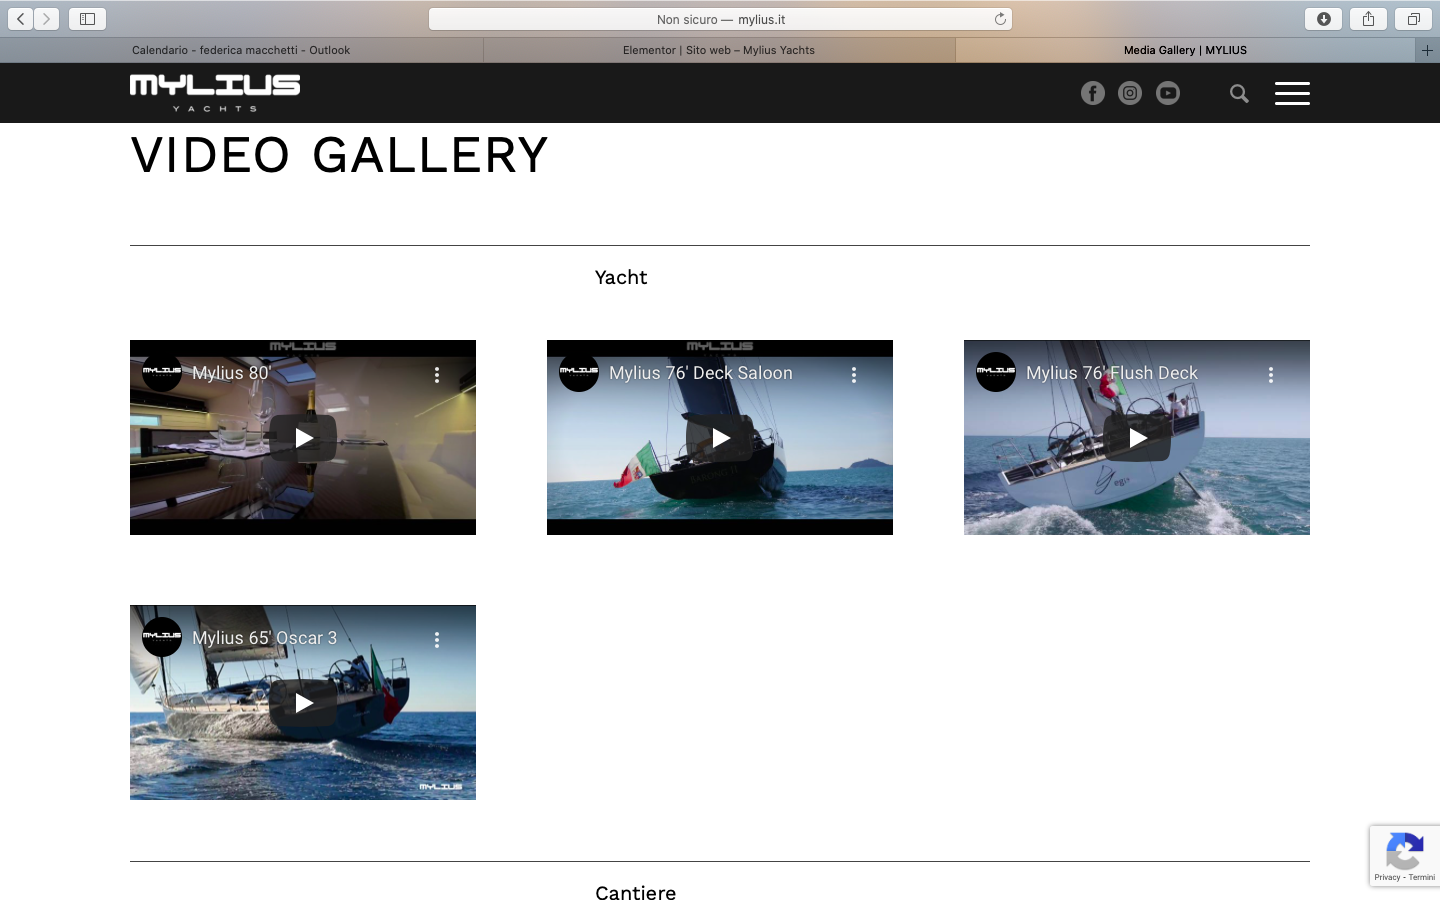Add a new Safari tab
This screenshot has height=900, width=1440.
point(1427,50)
